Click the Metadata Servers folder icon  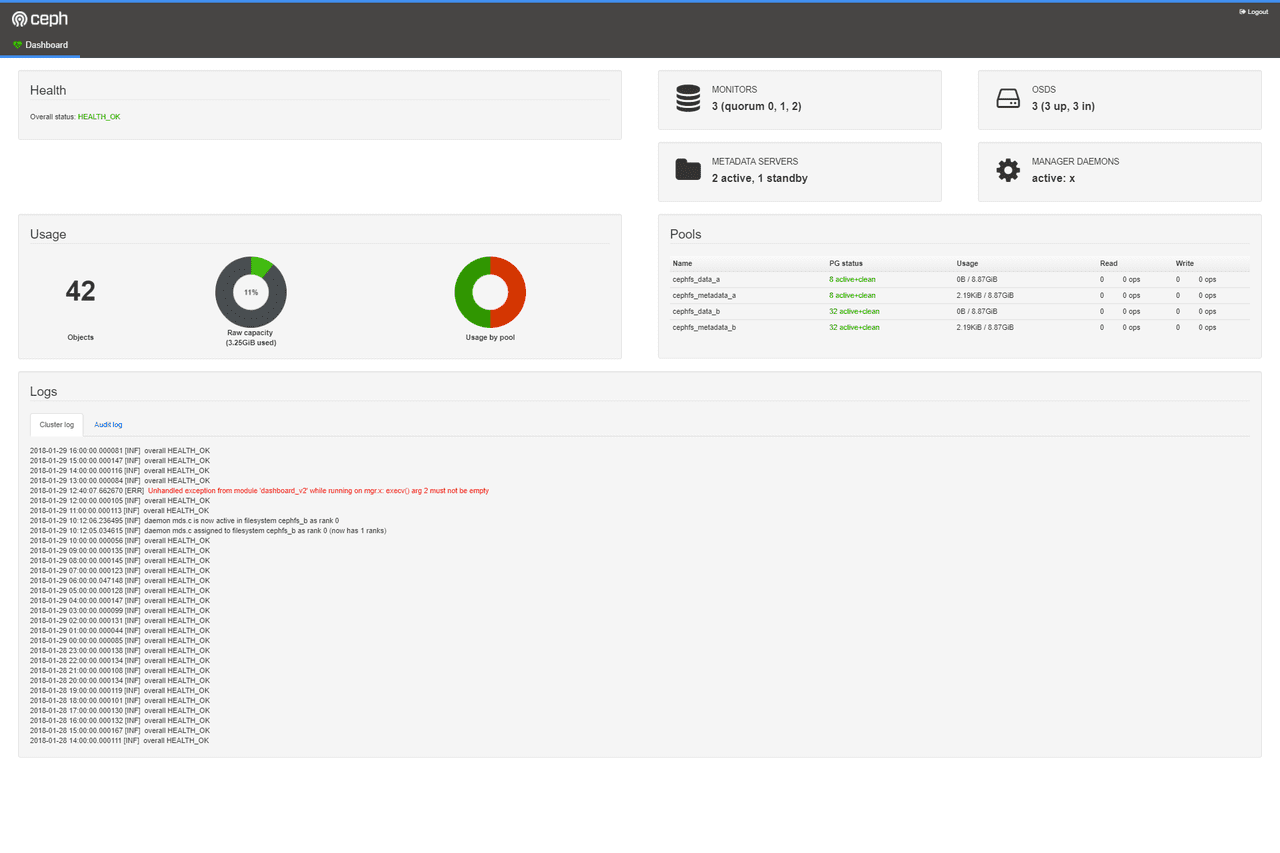click(688, 170)
